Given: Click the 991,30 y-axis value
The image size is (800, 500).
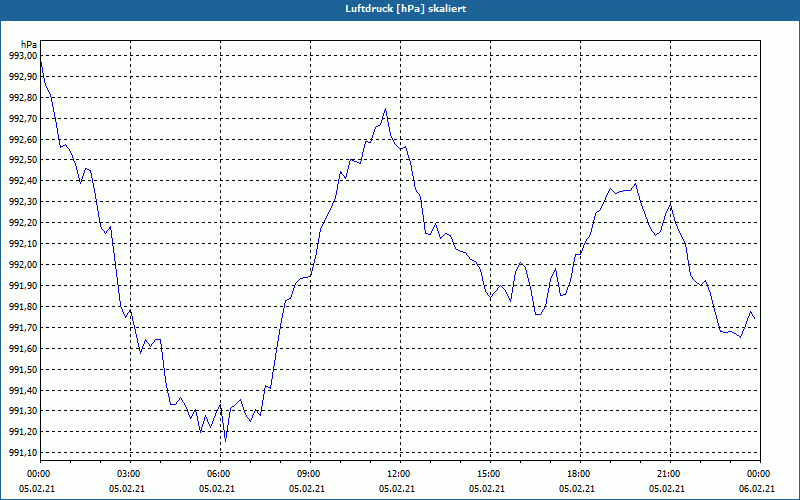Looking at the screenshot, I should 23,411.
